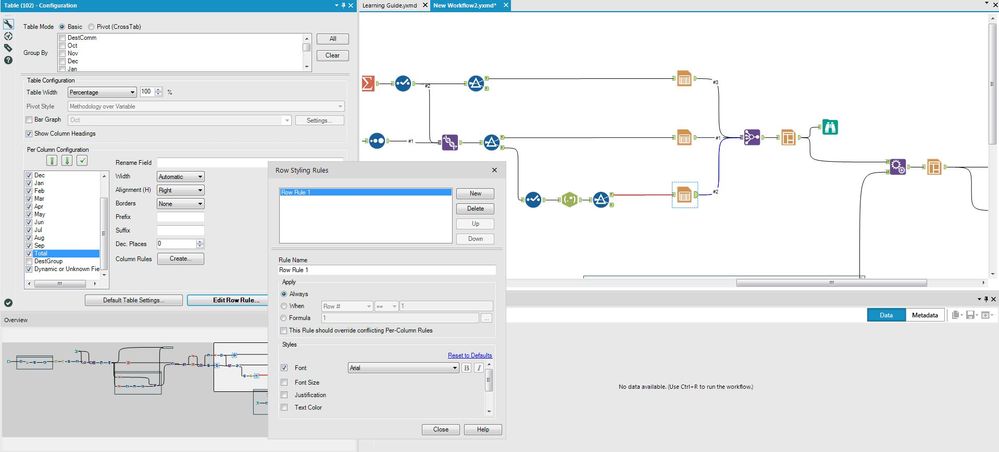Open the help question mark icon
The width and height of the screenshot is (999, 452).
click(8, 60)
